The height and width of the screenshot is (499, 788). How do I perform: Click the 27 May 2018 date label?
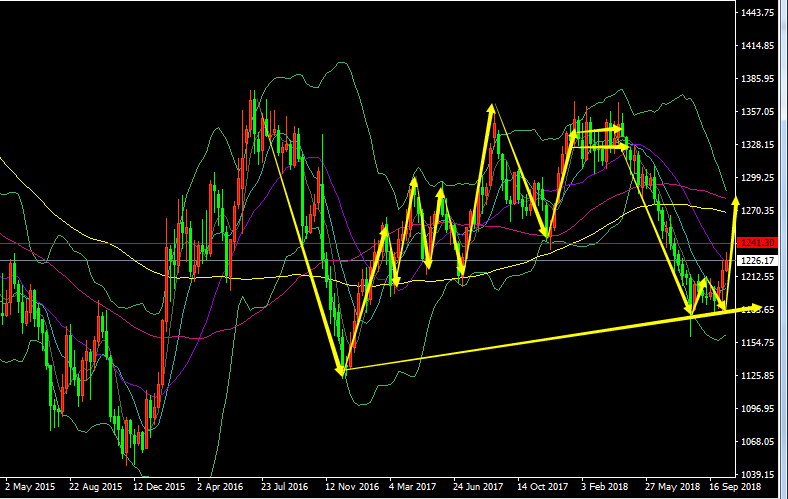[673, 487]
